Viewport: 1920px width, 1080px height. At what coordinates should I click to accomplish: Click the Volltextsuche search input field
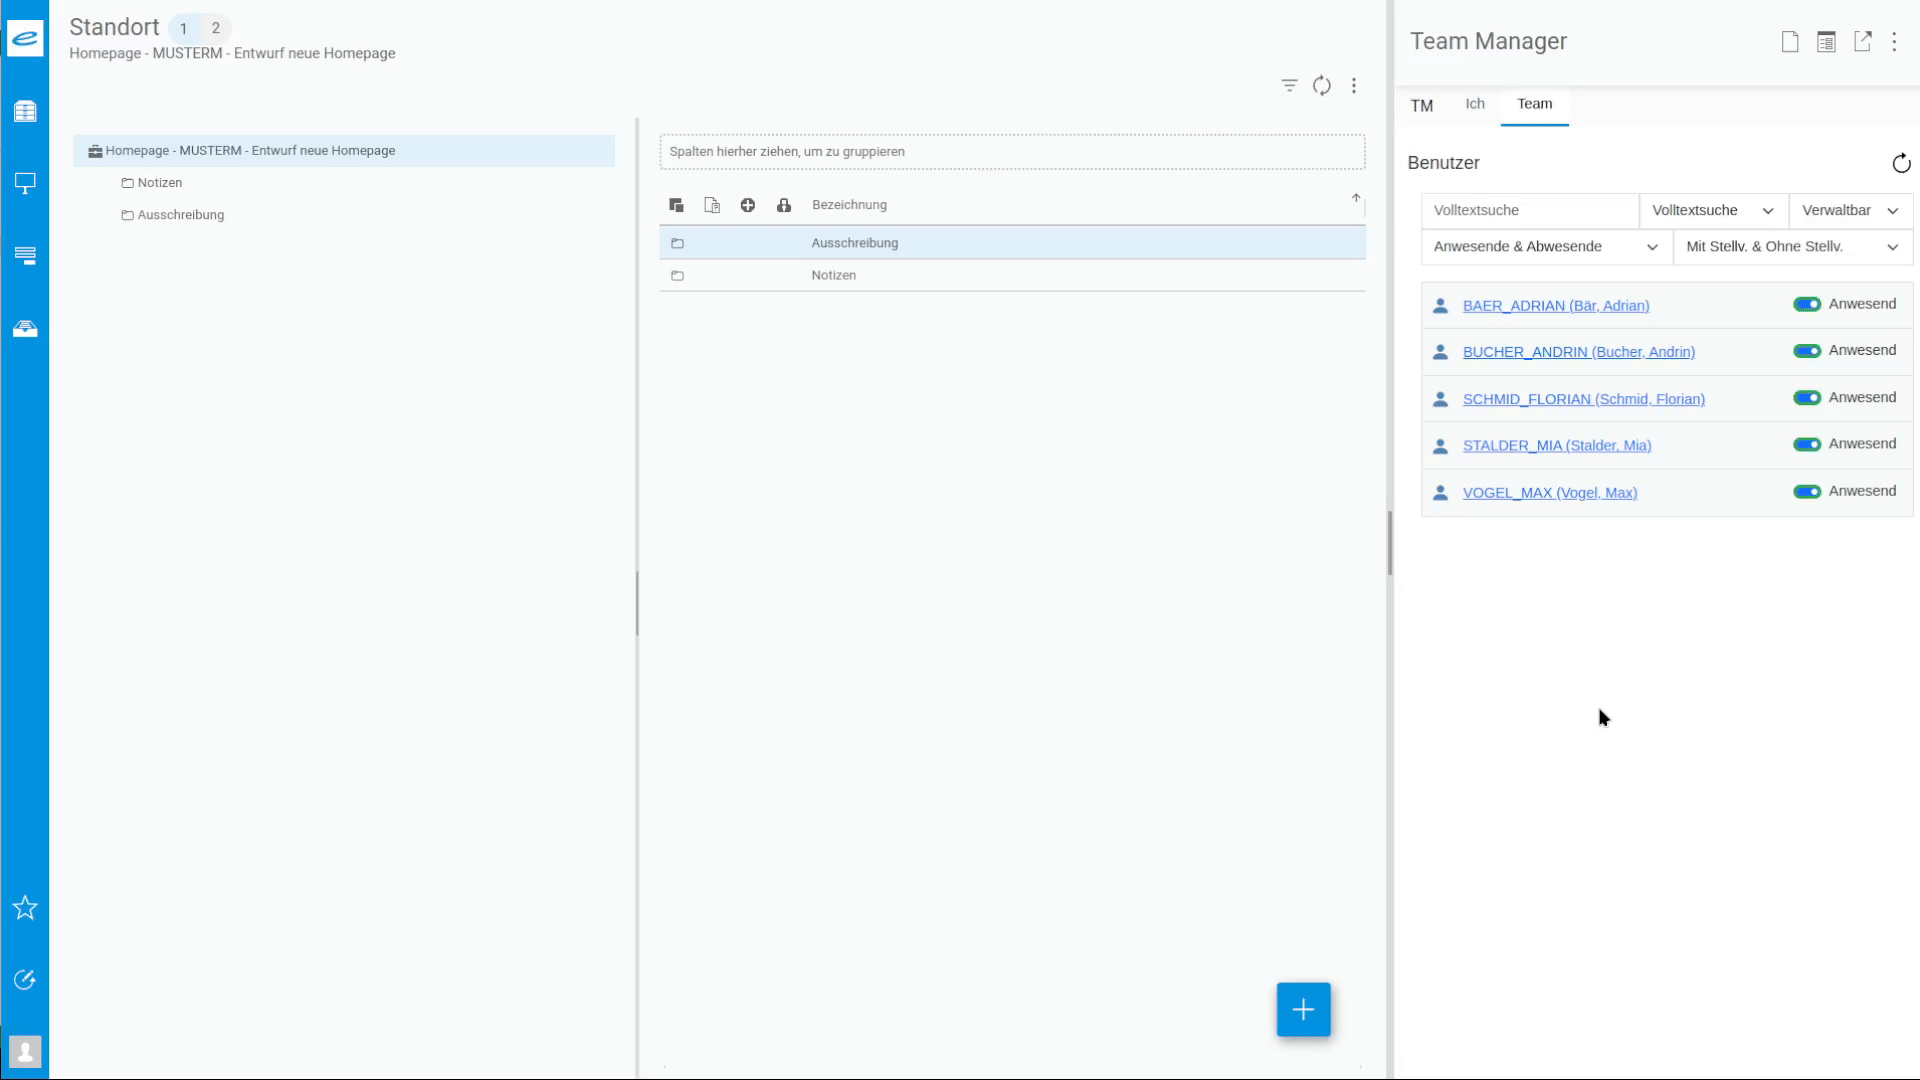click(x=1530, y=211)
